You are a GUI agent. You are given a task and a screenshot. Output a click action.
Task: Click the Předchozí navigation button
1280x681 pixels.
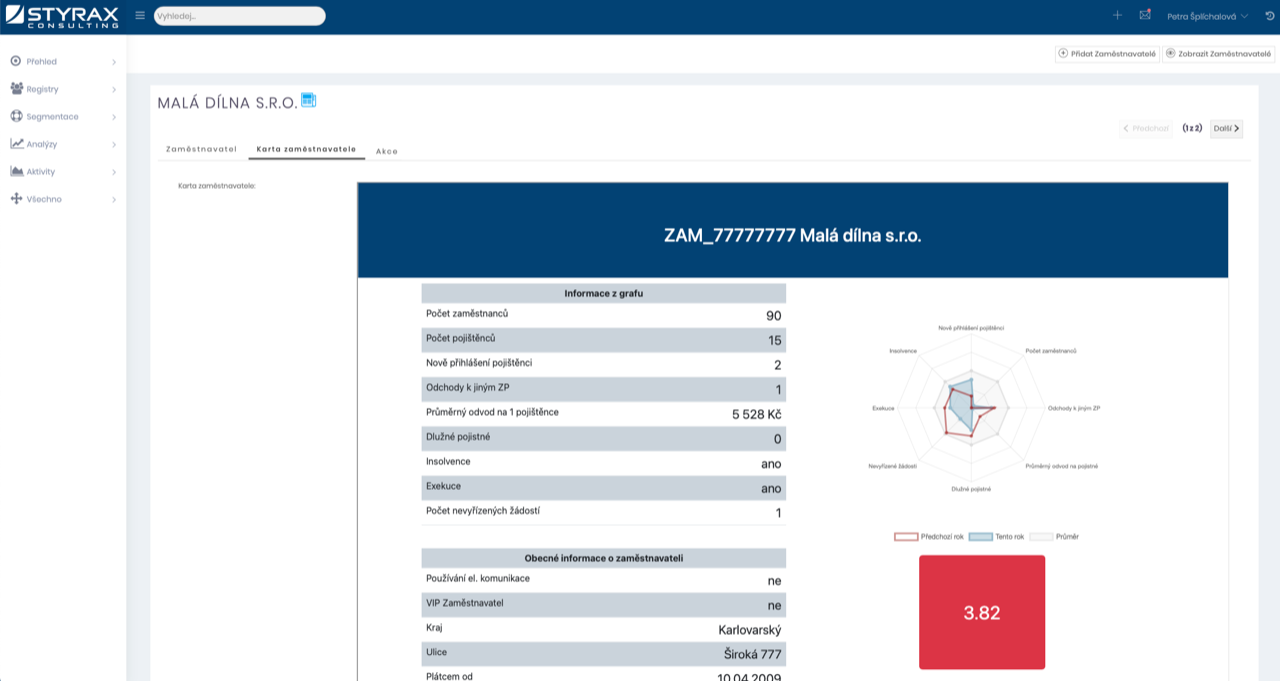coord(1146,128)
